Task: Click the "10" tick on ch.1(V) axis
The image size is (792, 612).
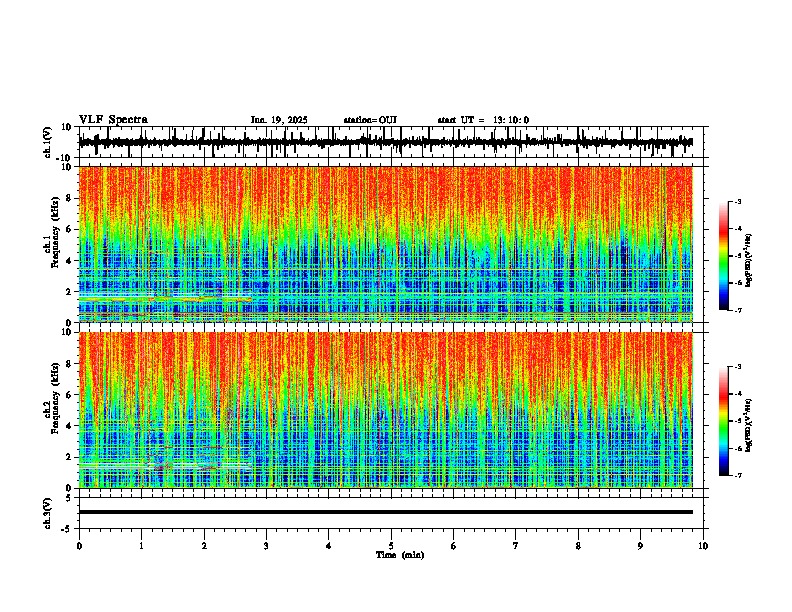Action: point(67,127)
